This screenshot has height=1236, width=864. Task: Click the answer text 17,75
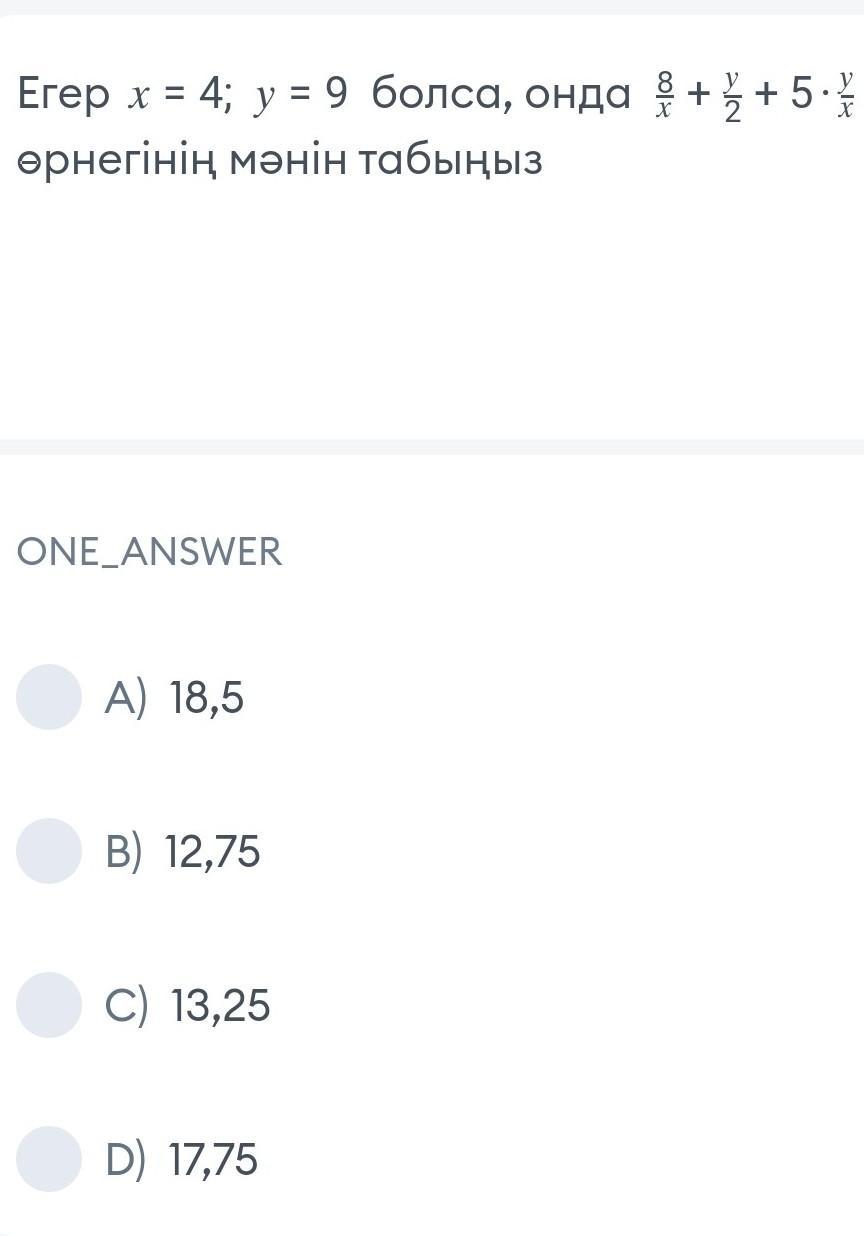214,1160
